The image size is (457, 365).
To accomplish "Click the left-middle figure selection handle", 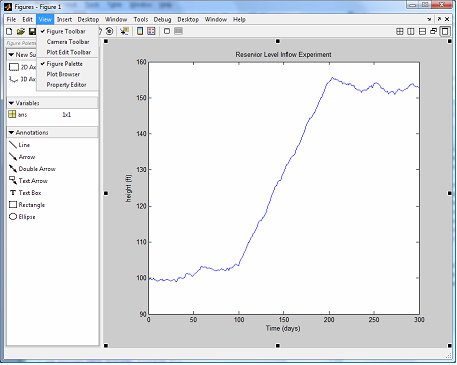I will click(x=106, y=193).
